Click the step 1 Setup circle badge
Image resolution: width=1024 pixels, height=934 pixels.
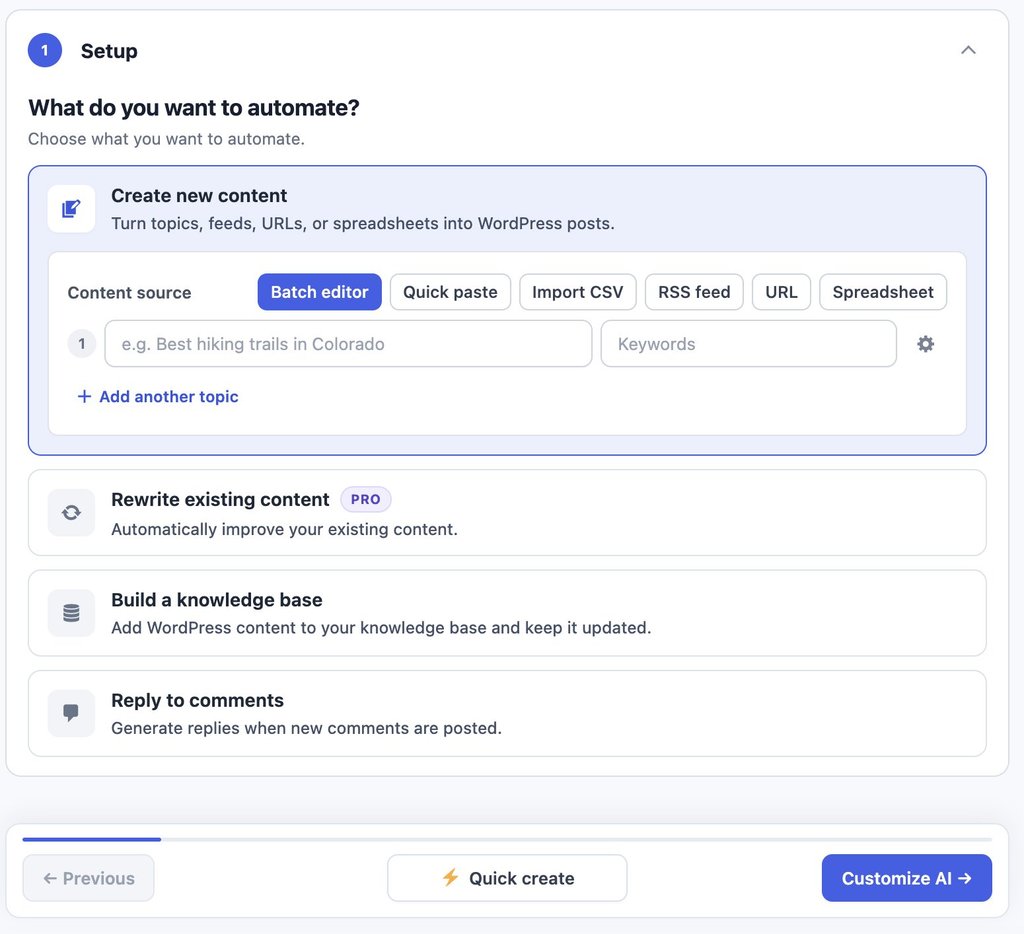pyautogui.click(x=44, y=50)
